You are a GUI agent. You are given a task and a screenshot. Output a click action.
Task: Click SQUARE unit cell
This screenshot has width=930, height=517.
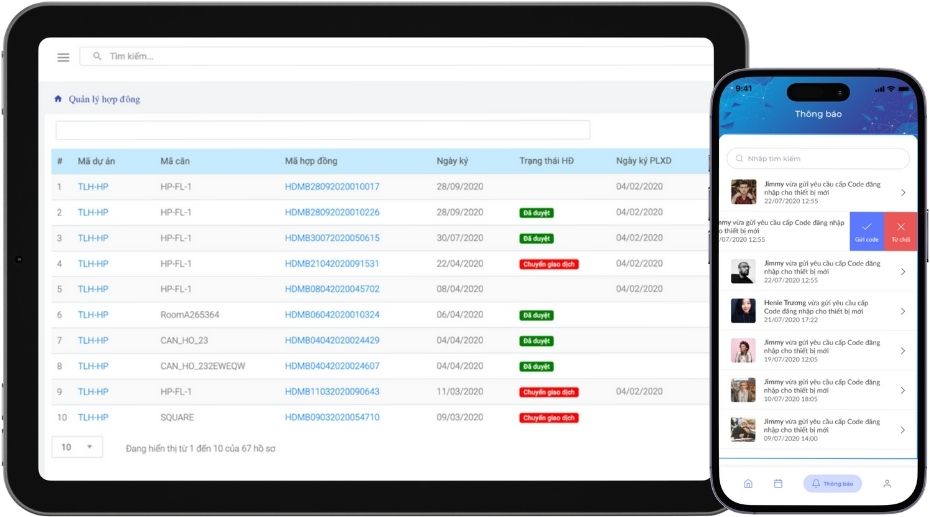point(177,417)
